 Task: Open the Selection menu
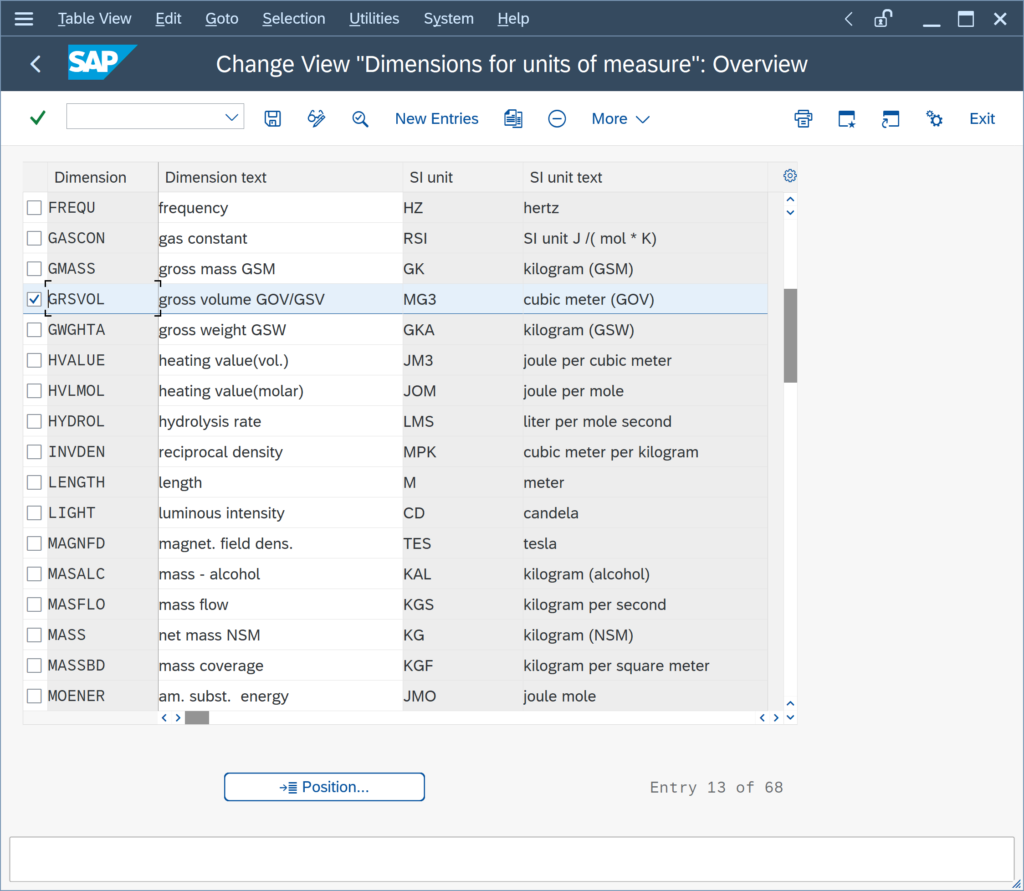click(293, 18)
